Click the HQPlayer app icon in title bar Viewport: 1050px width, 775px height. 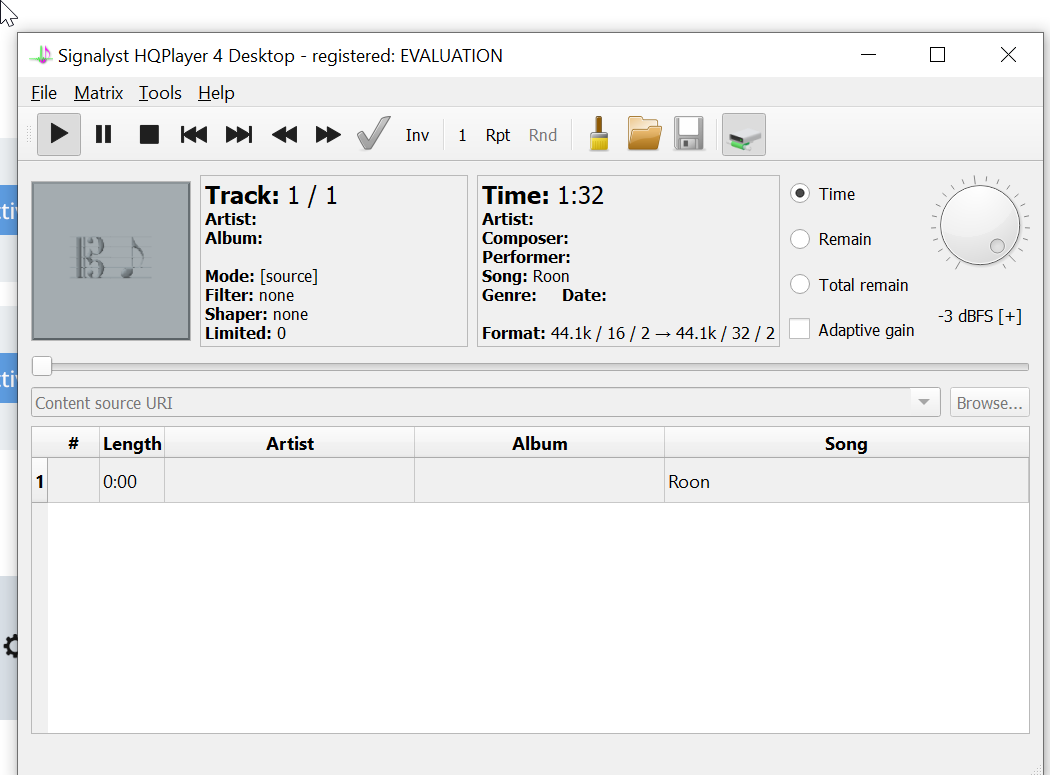tap(42, 56)
